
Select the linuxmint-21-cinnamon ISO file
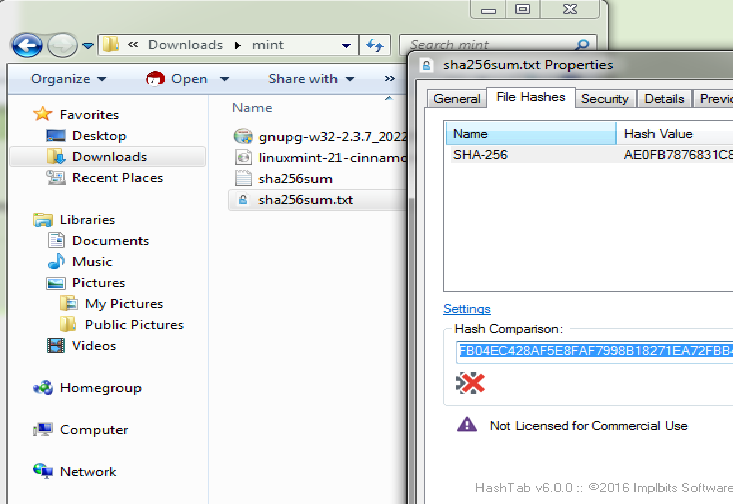click(x=333, y=158)
